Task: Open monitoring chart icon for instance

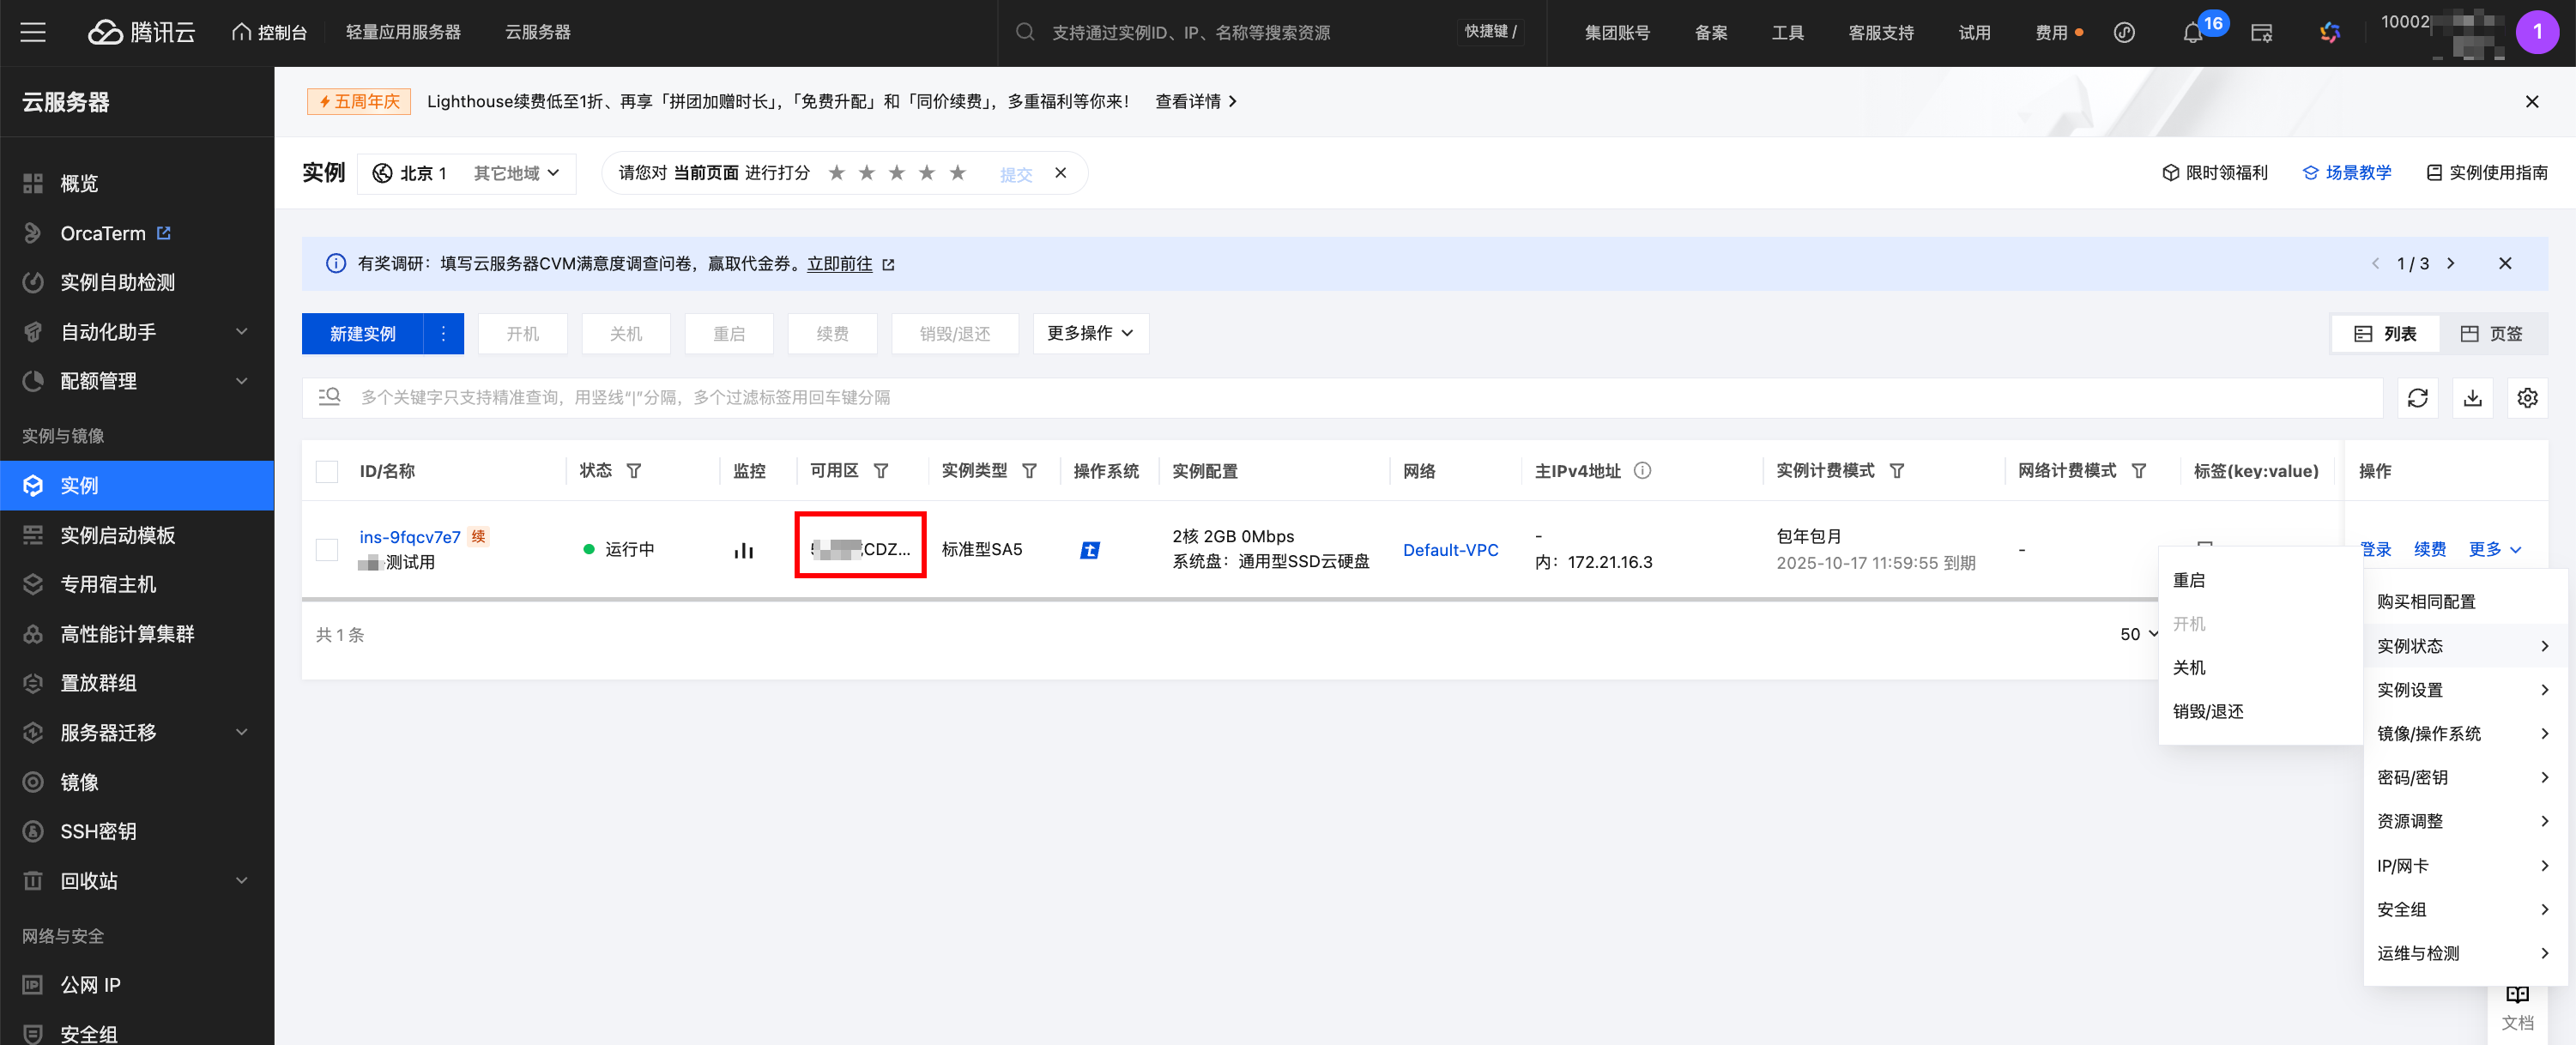Action: point(743,550)
